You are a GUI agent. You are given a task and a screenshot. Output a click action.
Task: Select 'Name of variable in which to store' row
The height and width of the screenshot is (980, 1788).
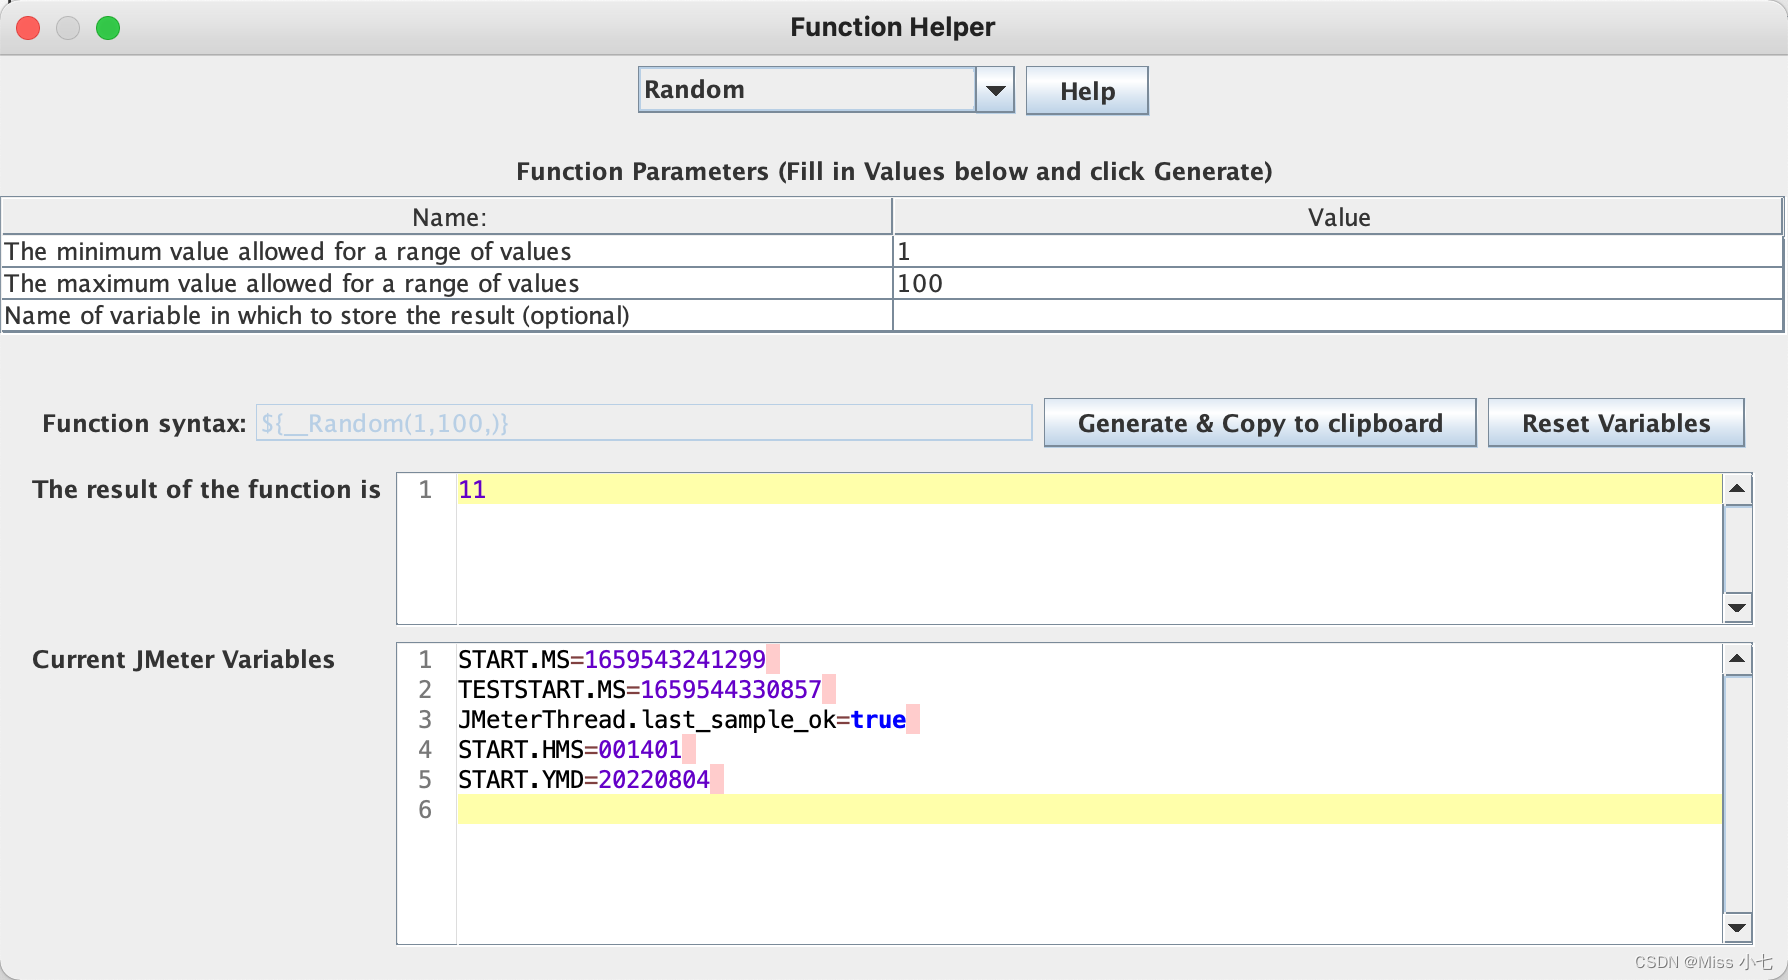click(447, 315)
